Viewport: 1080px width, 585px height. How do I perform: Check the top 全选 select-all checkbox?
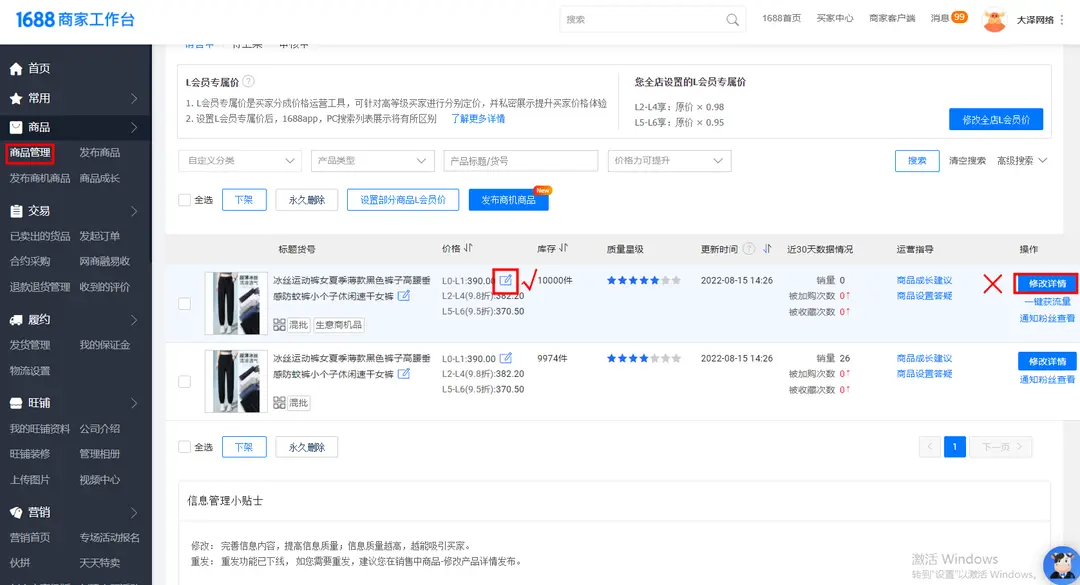[184, 200]
